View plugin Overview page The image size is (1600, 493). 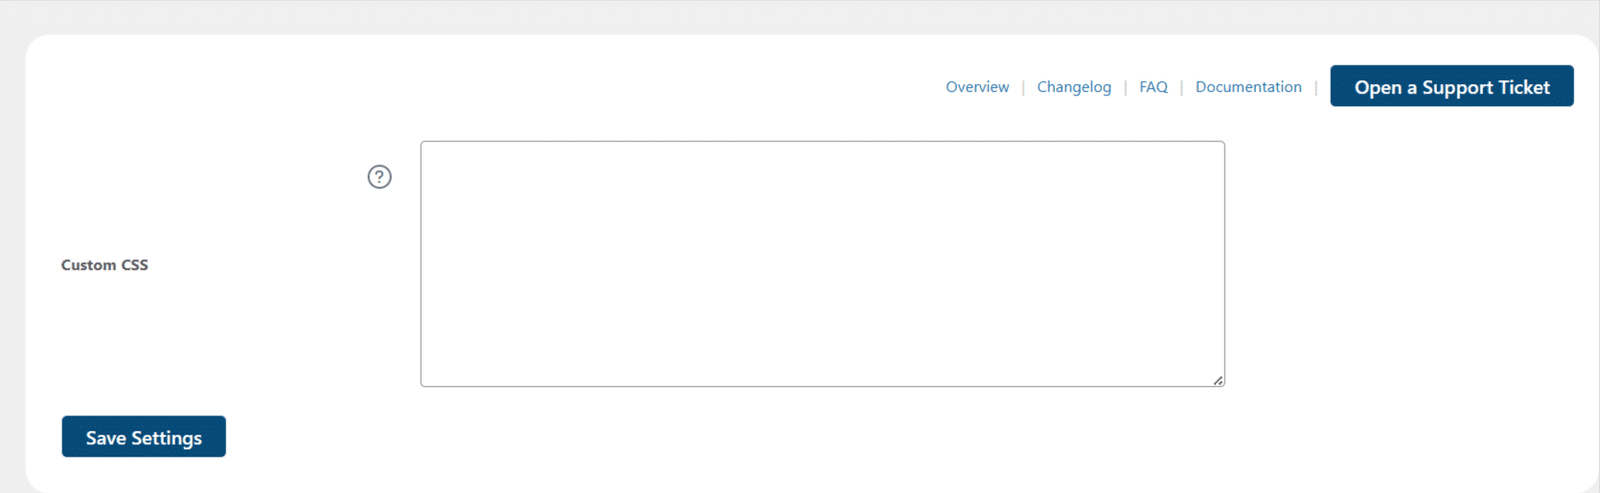pyautogui.click(x=977, y=87)
